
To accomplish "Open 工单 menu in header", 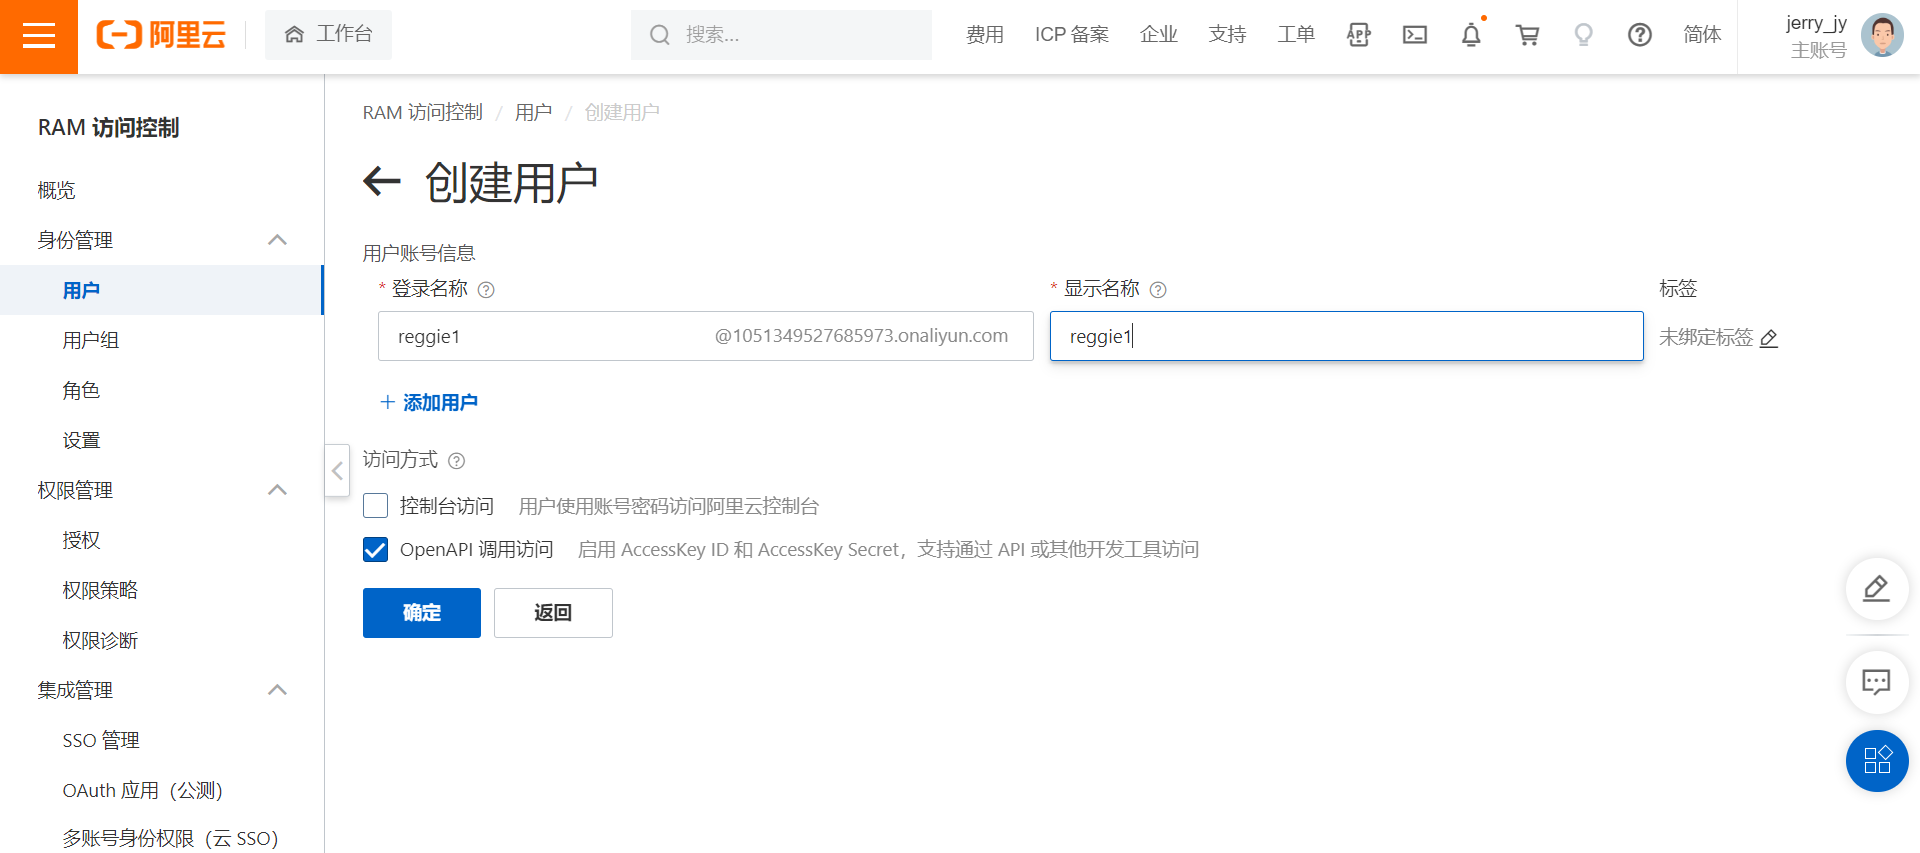I will 1296,35.
